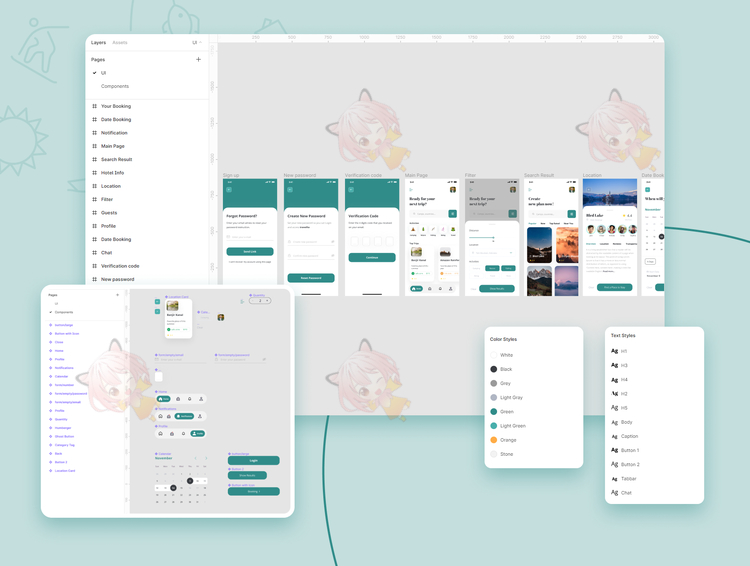Select the Button 2 text style
This screenshot has width=750, height=566.
tap(625, 464)
